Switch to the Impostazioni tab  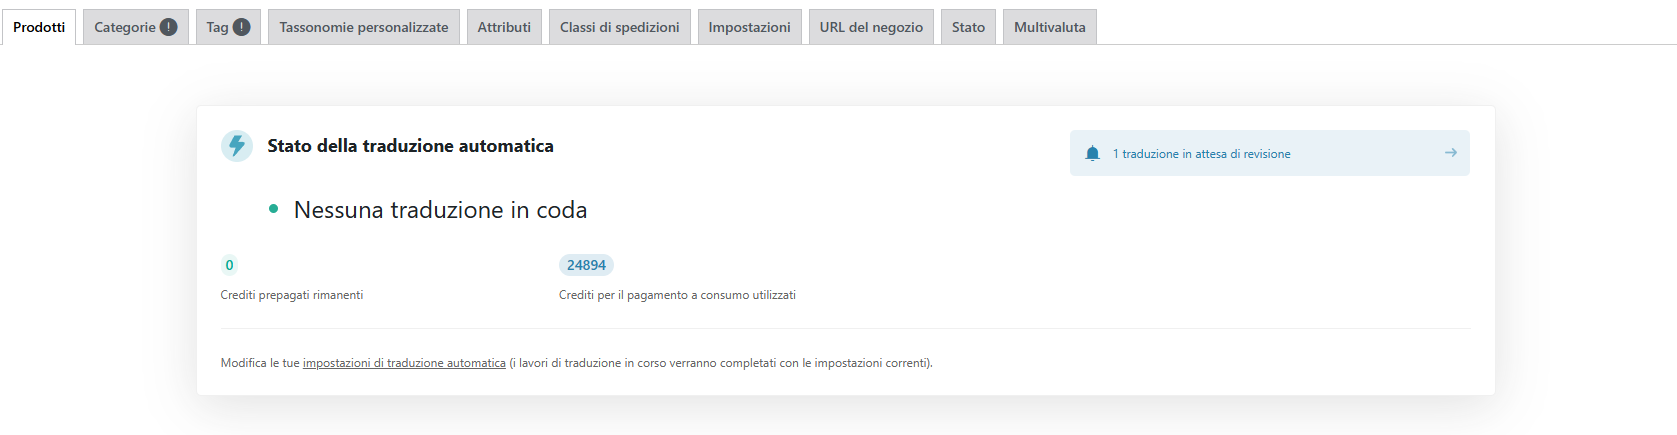[749, 27]
